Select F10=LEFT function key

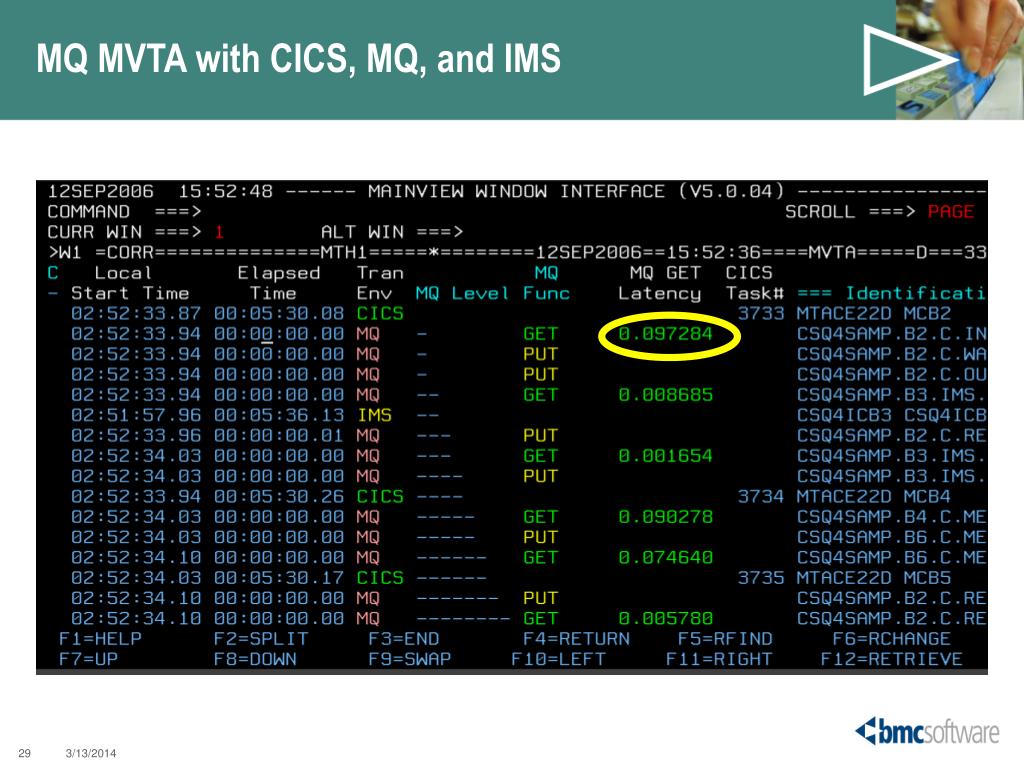coord(558,659)
